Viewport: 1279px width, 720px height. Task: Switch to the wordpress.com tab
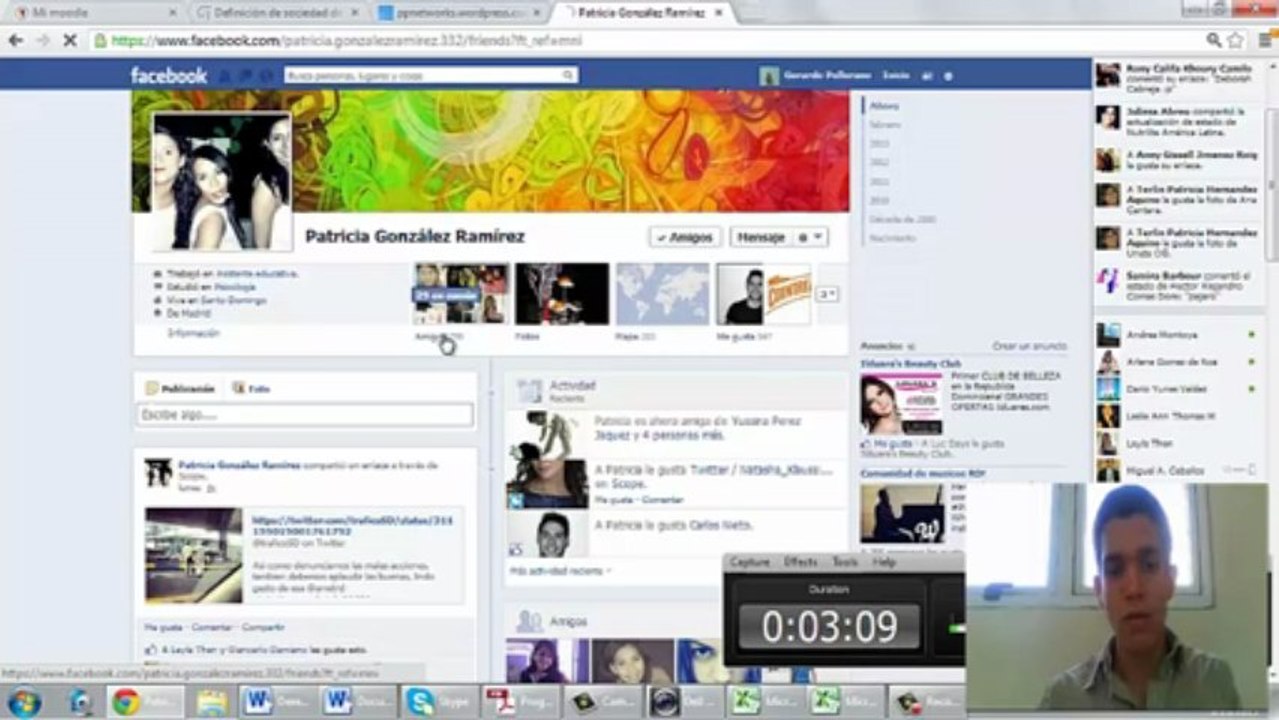tap(460, 13)
